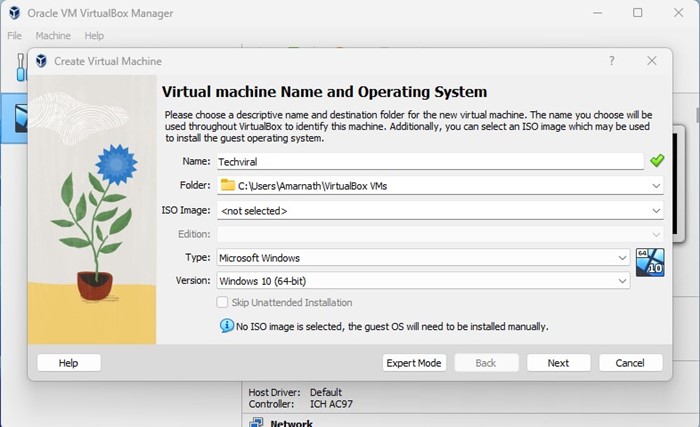
Task: Switch to Expert Mode
Action: tap(414, 363)
